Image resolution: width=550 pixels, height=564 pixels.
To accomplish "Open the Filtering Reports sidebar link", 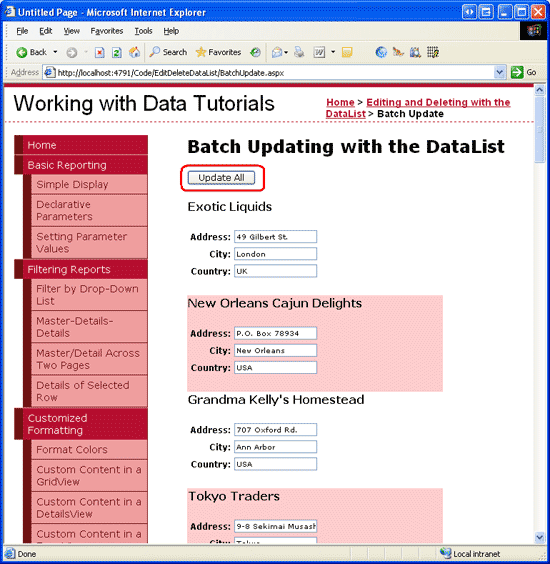I will point(69,269).
